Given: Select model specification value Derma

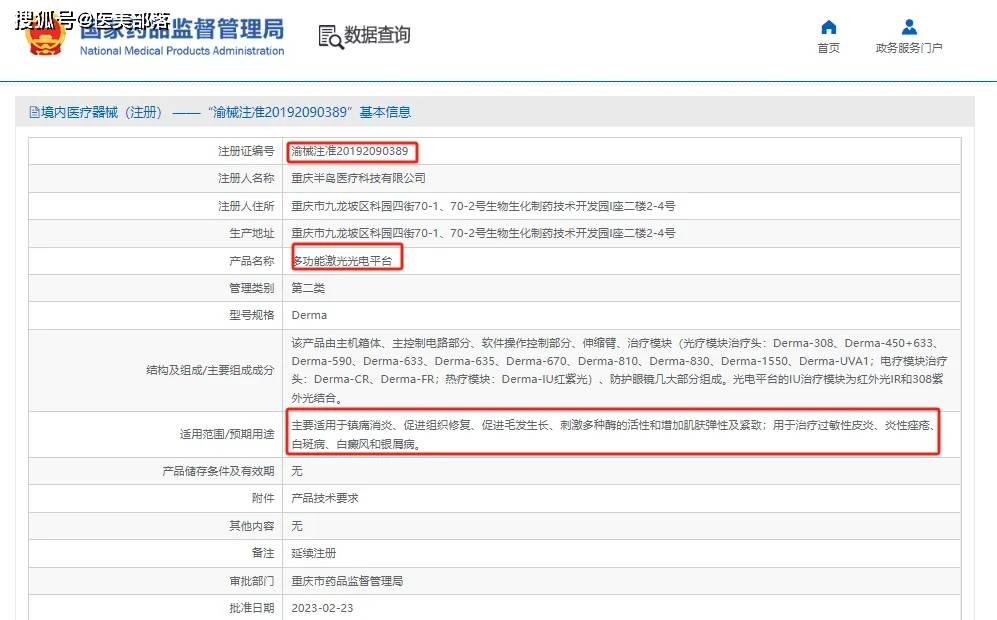Looking at the screenshot, I should [309, 315].
